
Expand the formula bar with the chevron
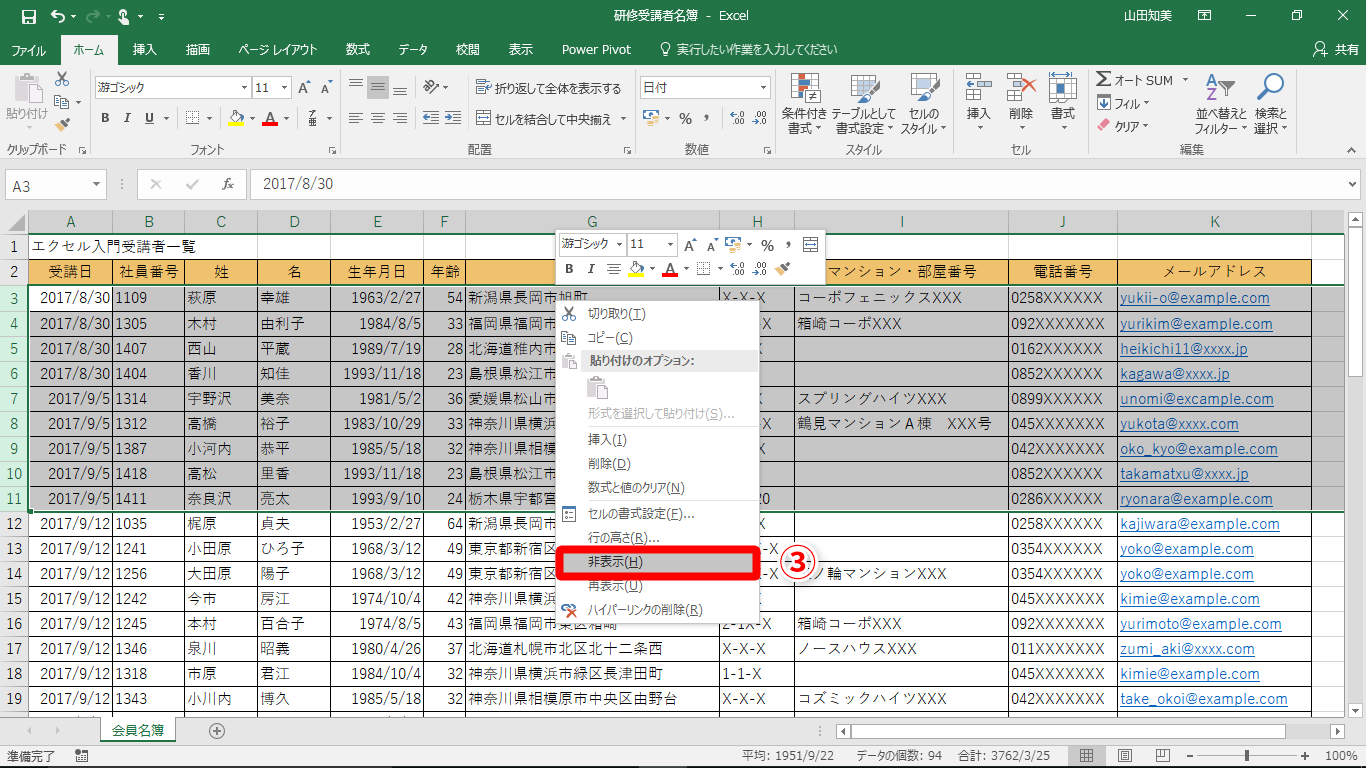pyautogui.click(x=1353, y=184)
